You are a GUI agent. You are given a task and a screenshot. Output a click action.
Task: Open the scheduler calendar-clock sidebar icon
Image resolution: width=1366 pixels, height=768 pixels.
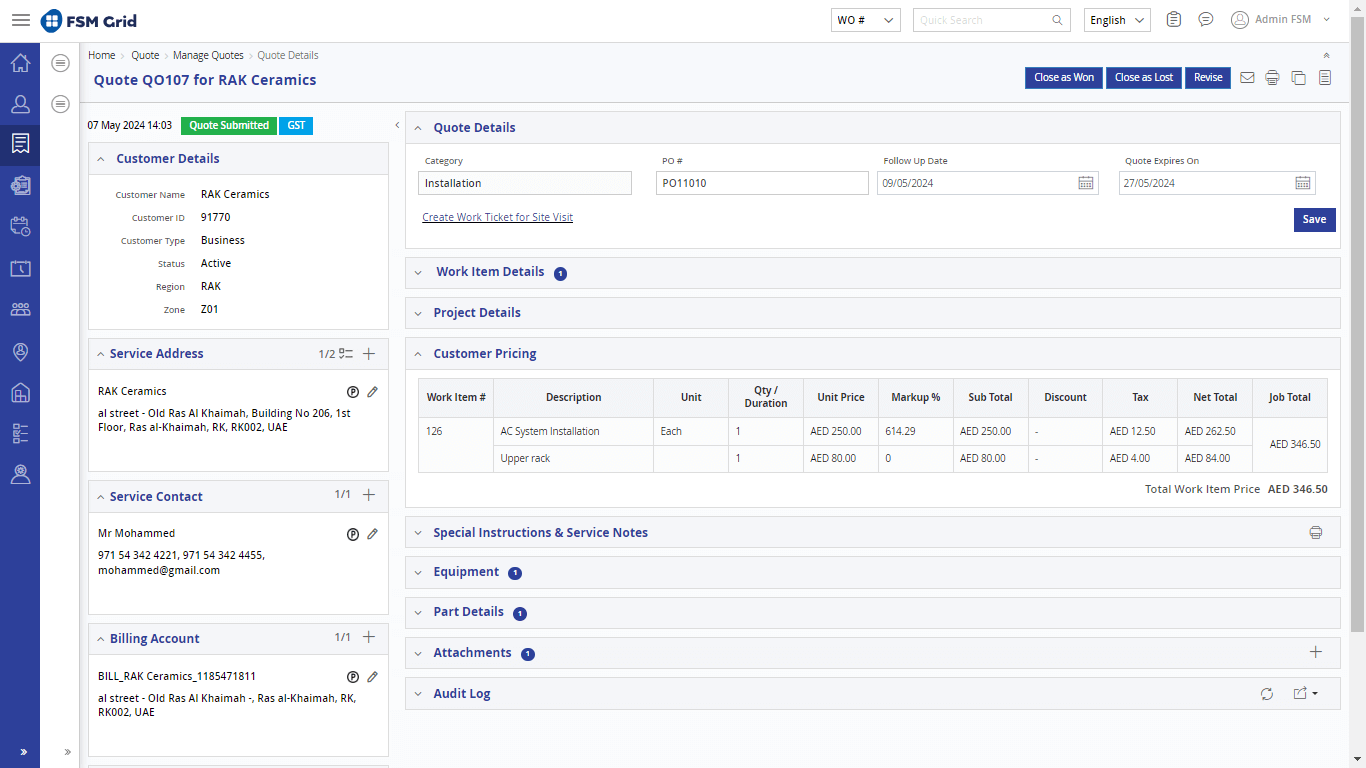20,226
